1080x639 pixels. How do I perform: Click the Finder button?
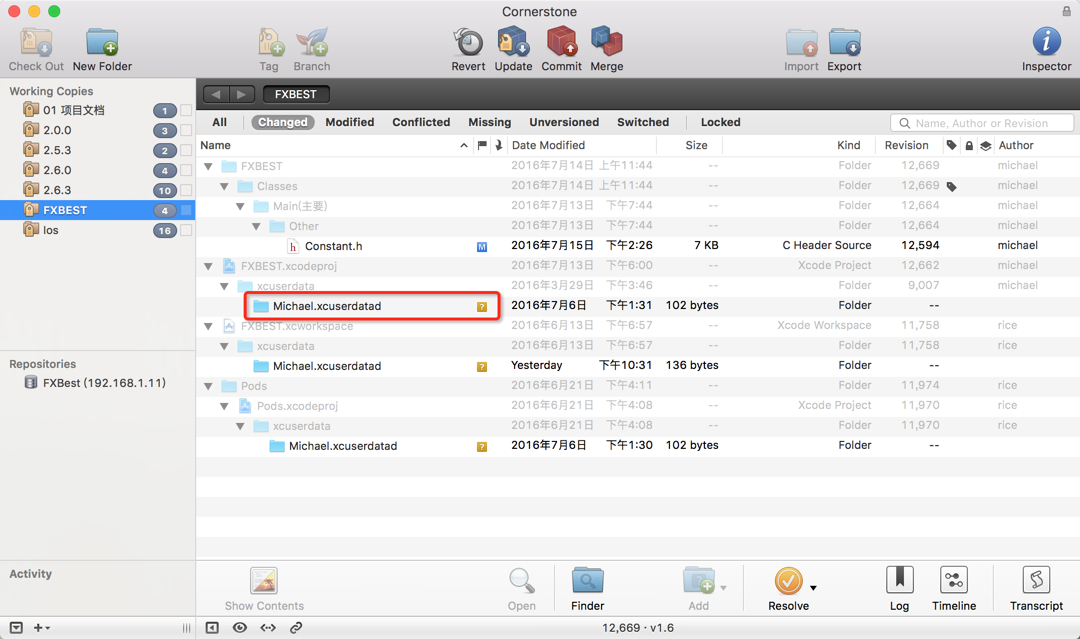588,589
